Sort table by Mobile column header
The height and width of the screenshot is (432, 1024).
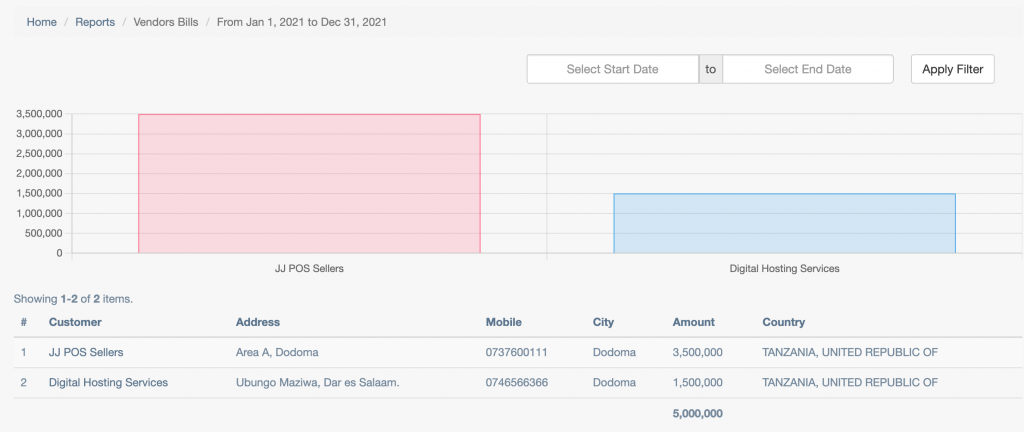(504, 322)
